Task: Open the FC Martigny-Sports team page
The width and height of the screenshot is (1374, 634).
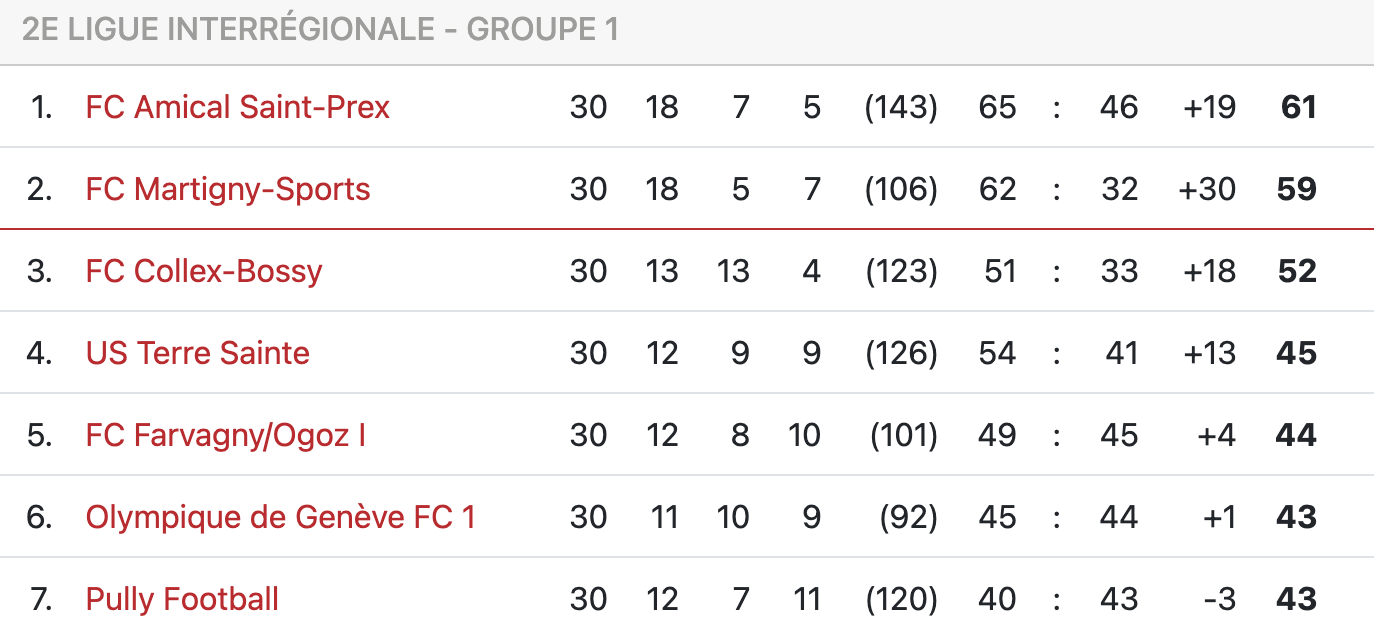Action: 228,189
